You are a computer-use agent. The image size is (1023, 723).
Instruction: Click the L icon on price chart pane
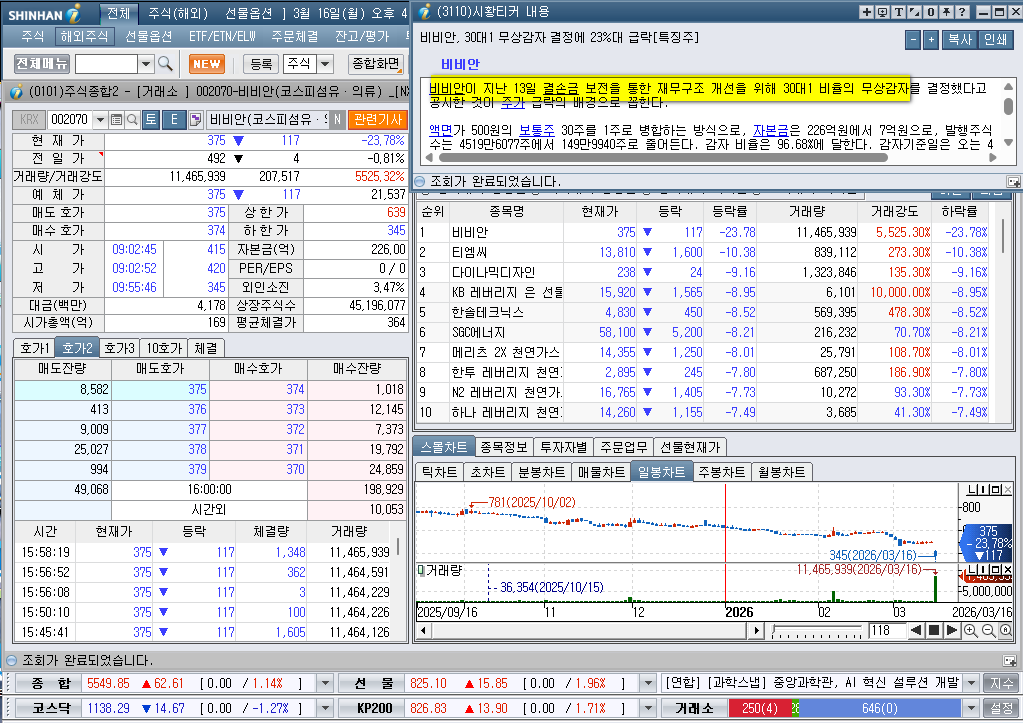[x=971, y=489]
